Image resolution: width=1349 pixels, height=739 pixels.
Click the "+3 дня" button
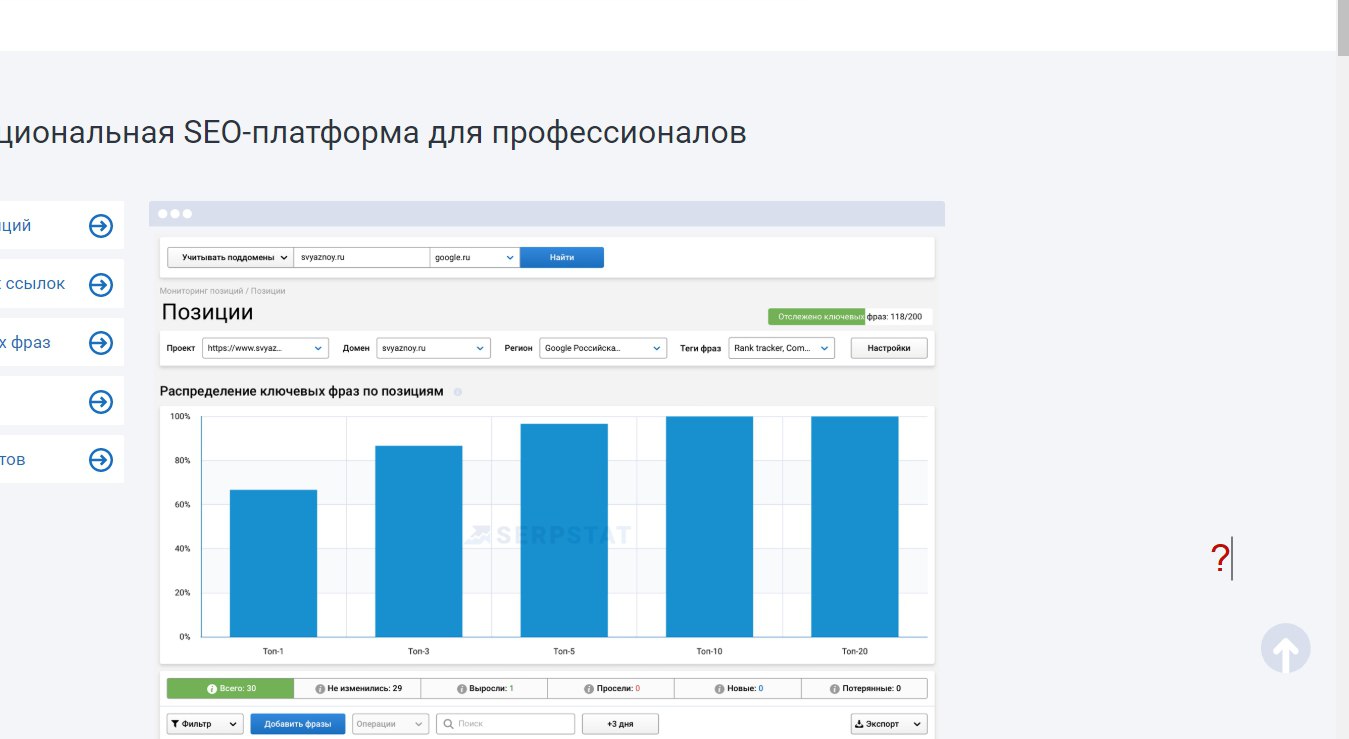coord(620,724)
